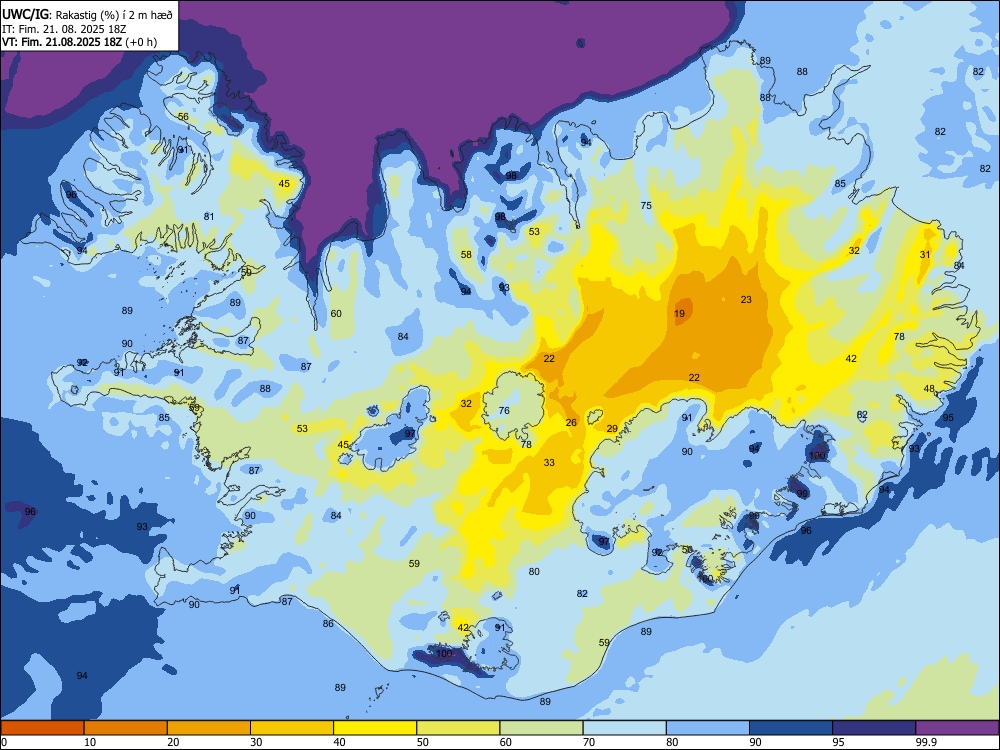Screen dimensions: 1000x750
Task: Click the '40' tick label on the legend
Action: pos(339,742)
